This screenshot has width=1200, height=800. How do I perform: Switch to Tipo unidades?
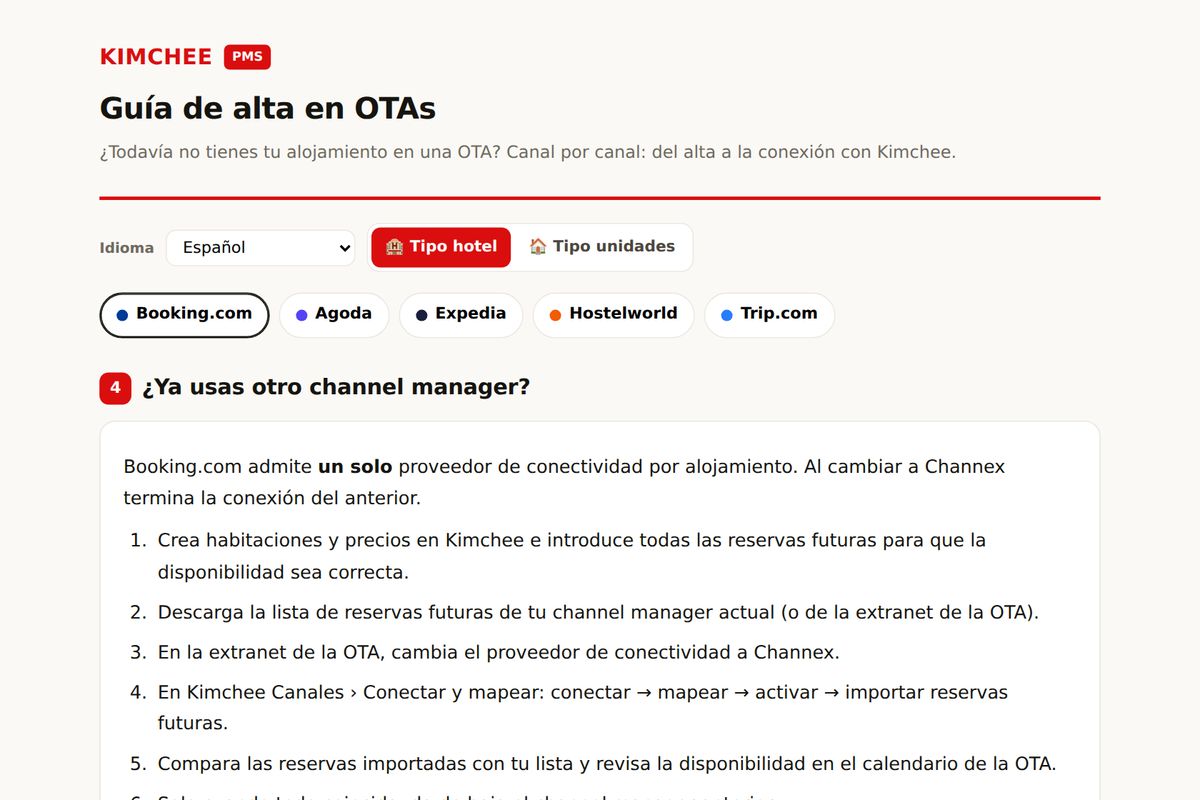tap(602, 247)
